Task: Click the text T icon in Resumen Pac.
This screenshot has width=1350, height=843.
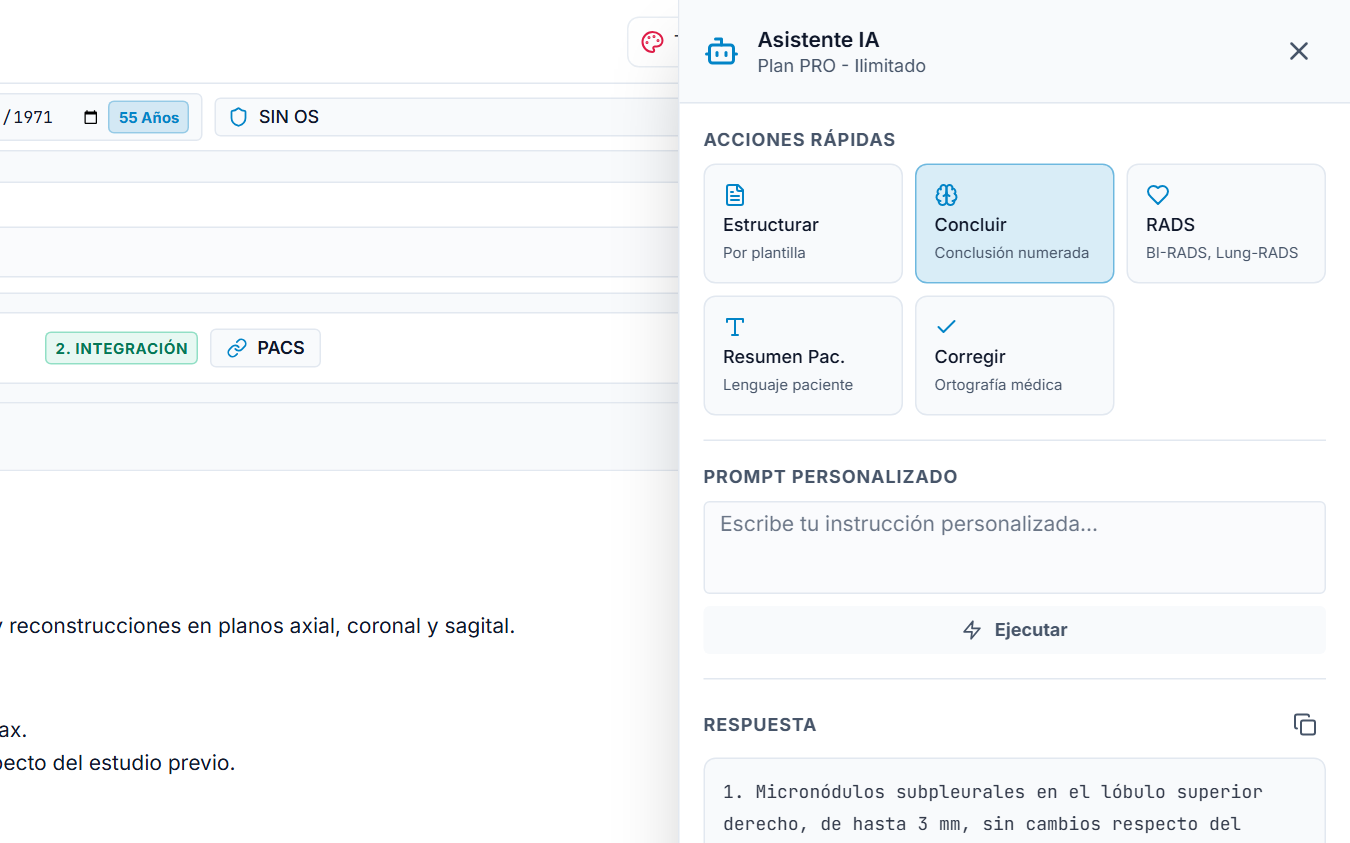Action: tap(735, 327)
